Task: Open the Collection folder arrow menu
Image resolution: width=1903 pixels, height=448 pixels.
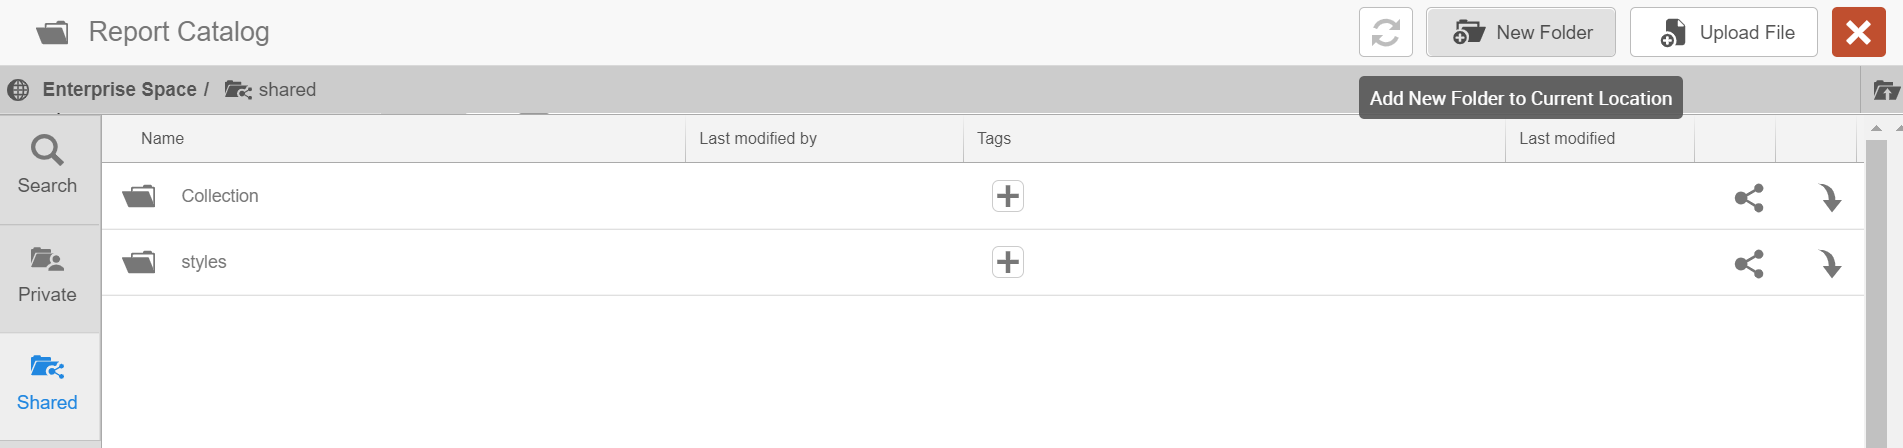Action: pos(1830,198)
